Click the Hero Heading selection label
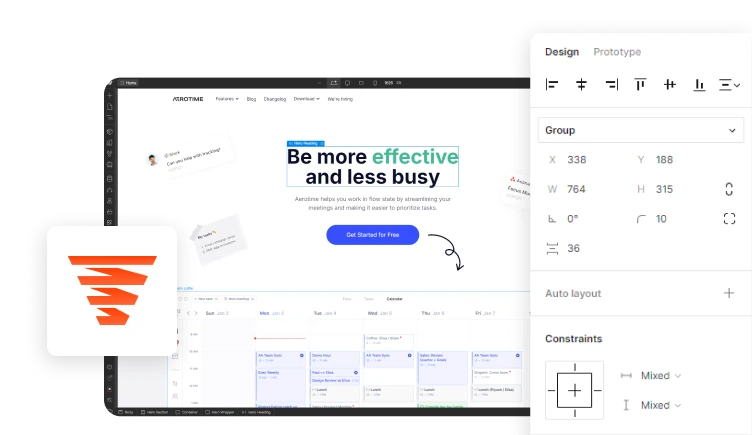Screen dimensions: 752x435 pos(306,143)
